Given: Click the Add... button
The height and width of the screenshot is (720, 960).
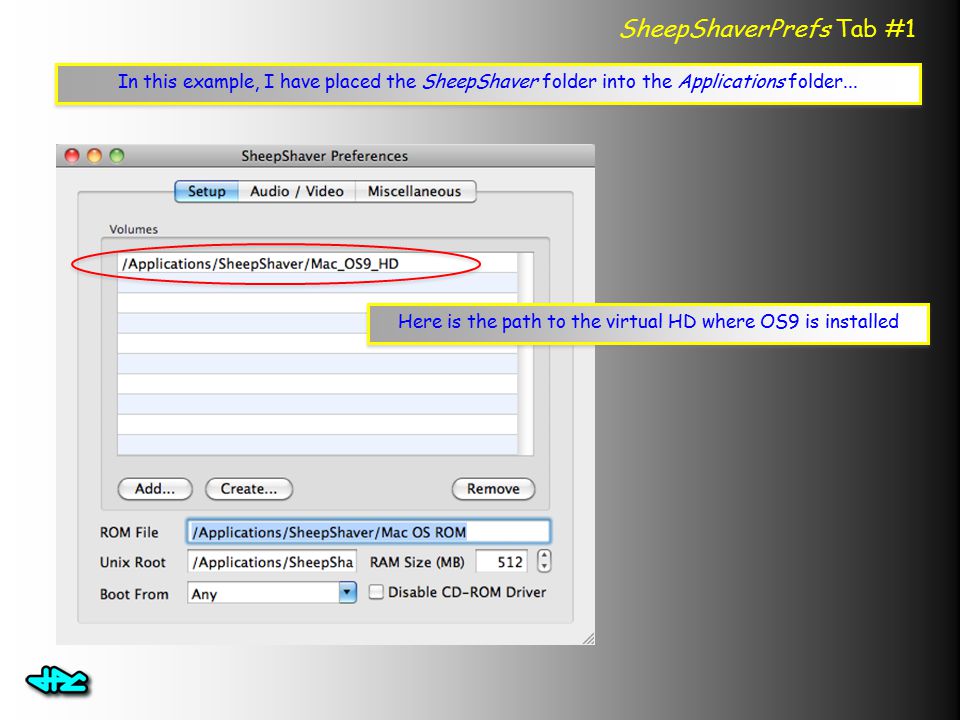Looking at the screenshot, I should (x=155, y=489).
